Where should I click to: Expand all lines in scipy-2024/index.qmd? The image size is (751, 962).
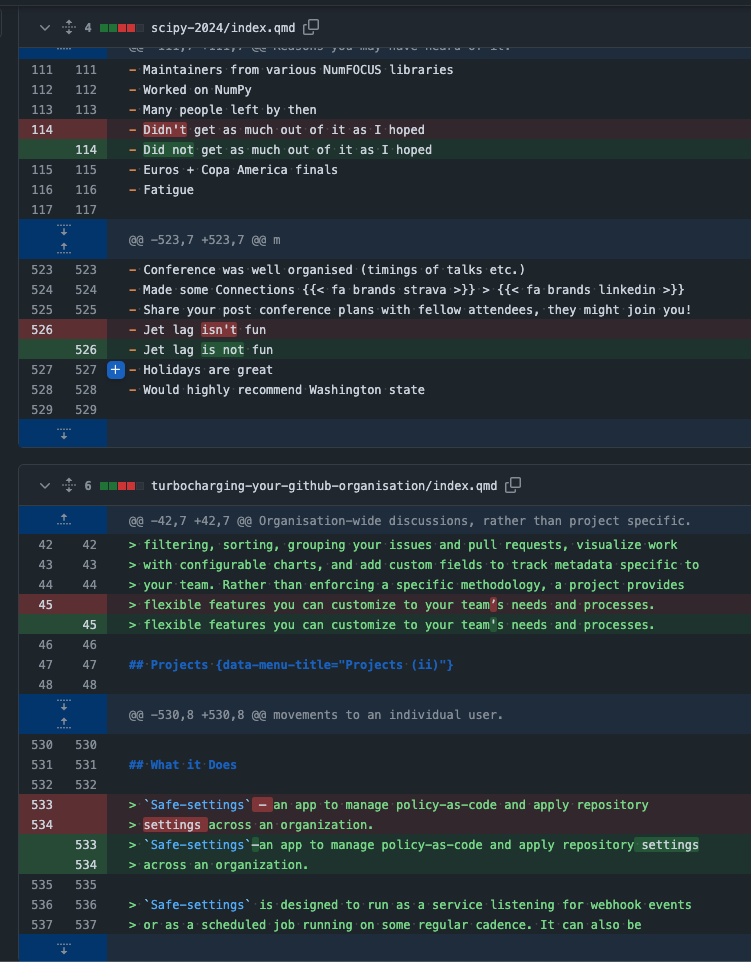68,28
